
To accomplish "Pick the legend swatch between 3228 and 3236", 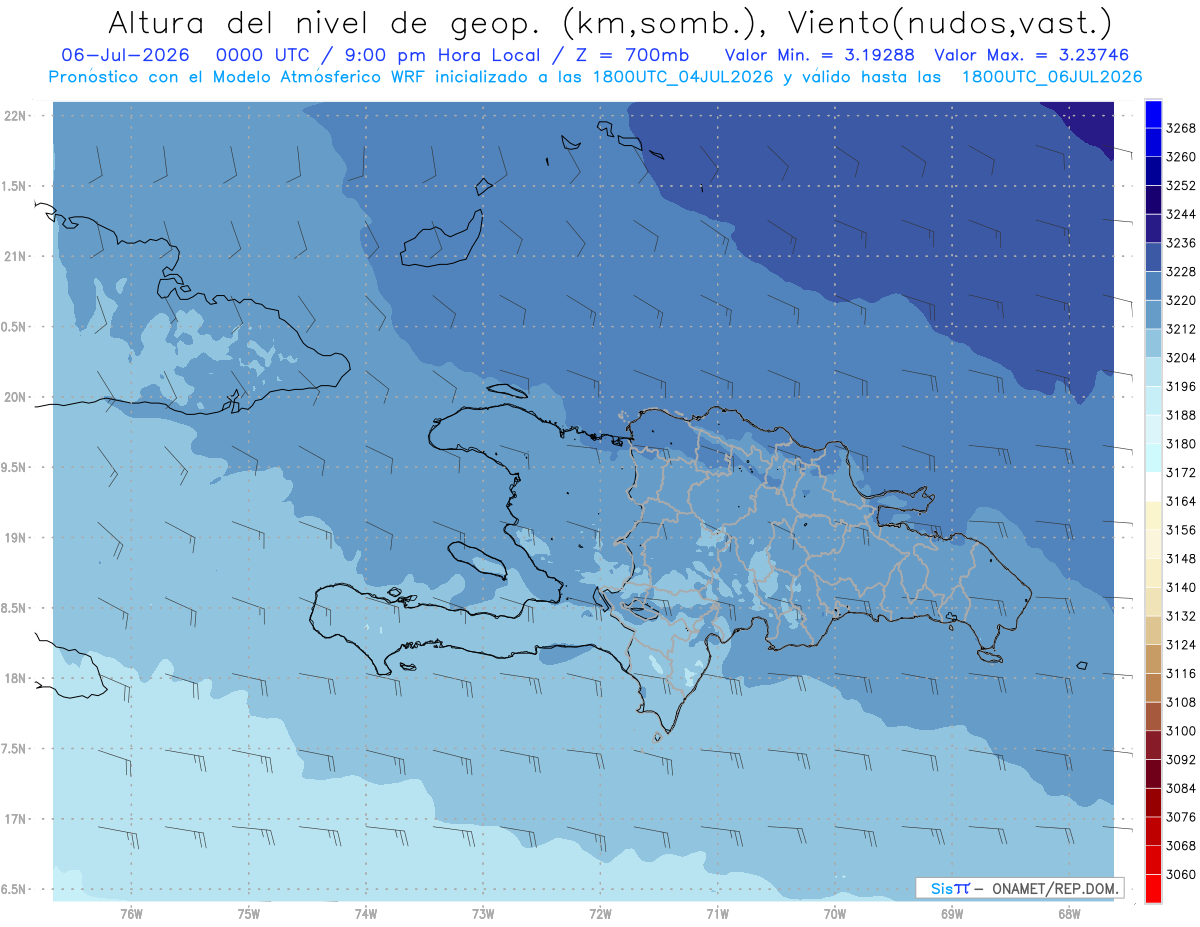I will 1153,257.
